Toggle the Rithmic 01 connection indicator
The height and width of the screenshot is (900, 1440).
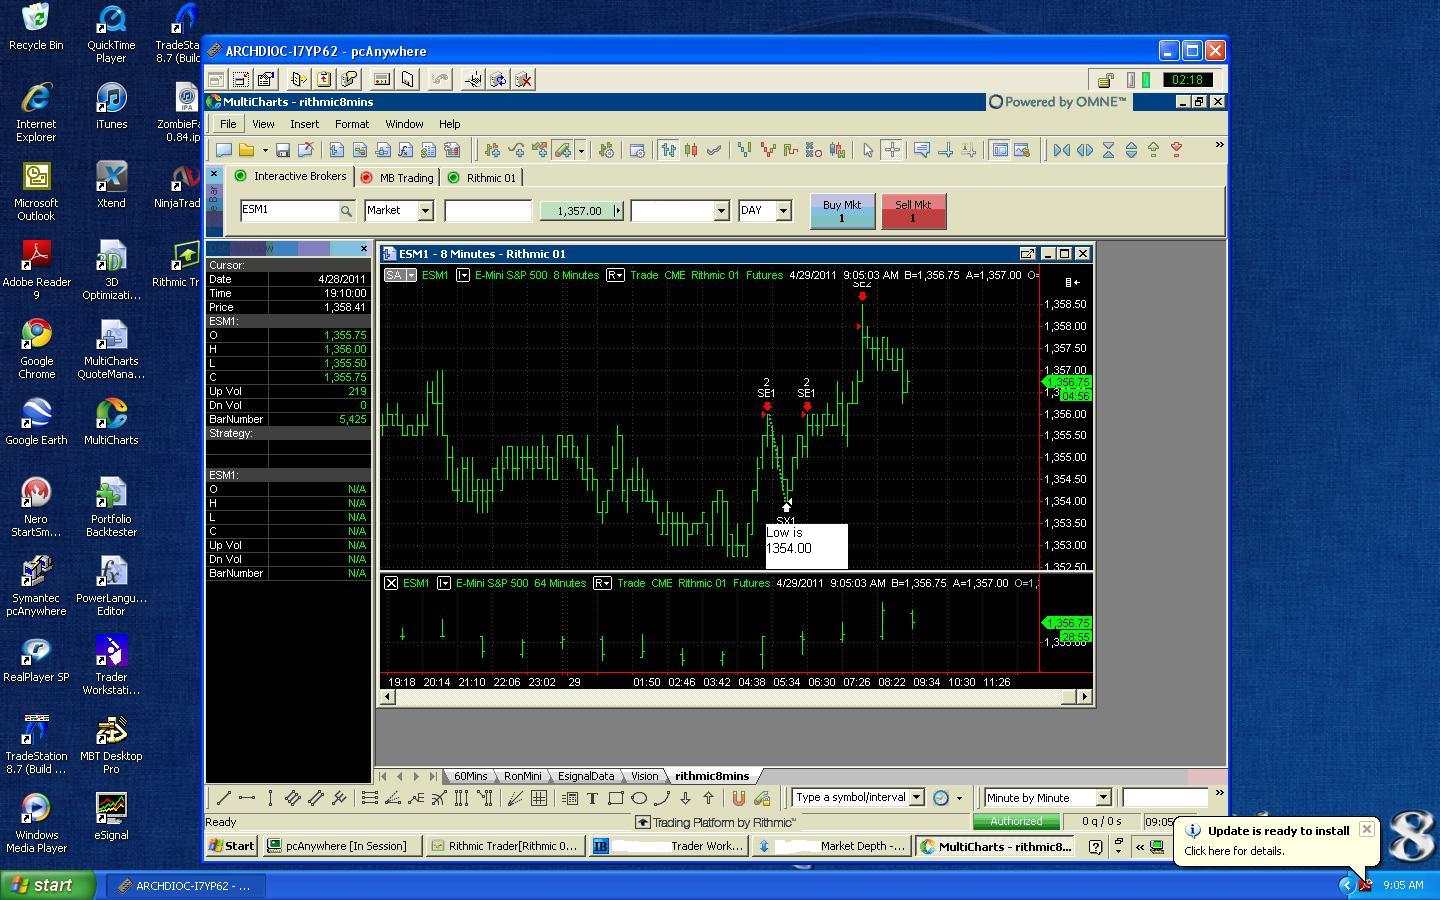[453, 178]
